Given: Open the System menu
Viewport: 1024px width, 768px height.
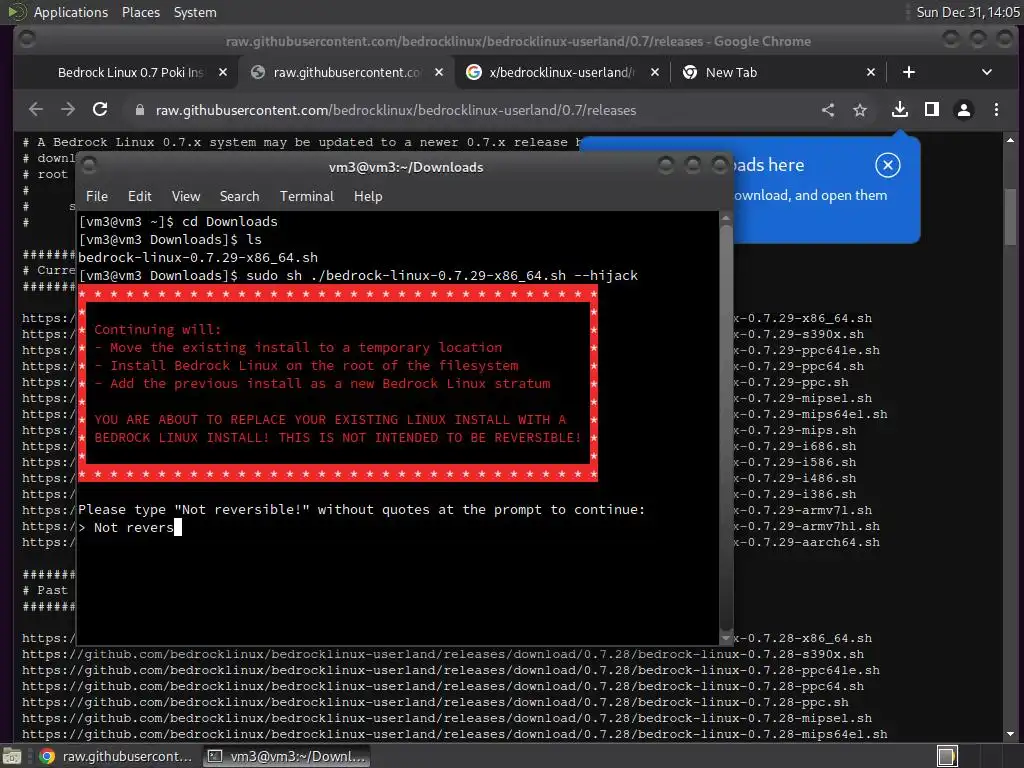Looking at the screenshot, I should click(195, 12).
